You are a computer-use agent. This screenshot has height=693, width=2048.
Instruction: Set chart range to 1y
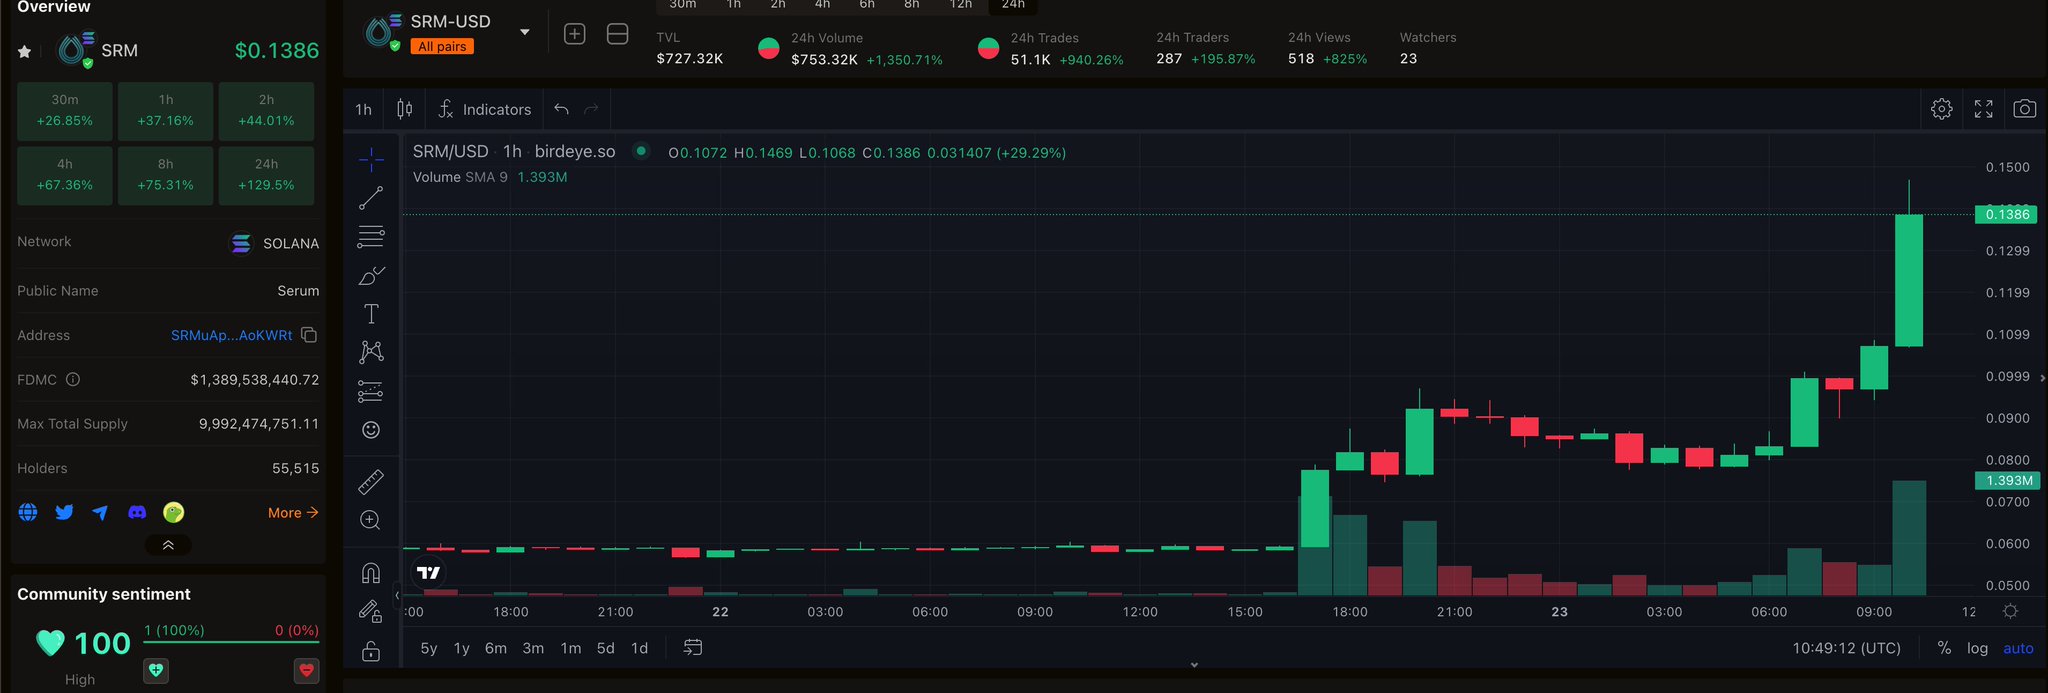click(x=462, y=648)
